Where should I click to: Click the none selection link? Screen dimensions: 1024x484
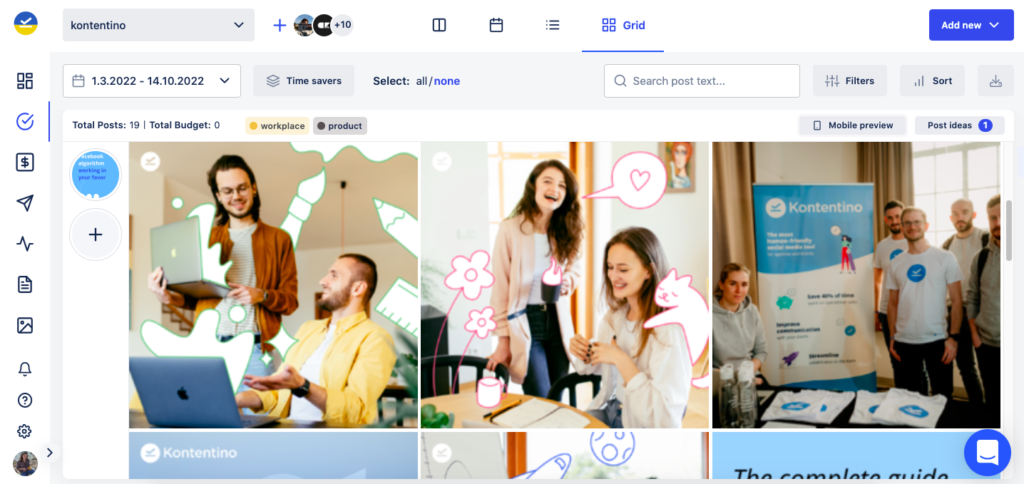click(x=447, y=81)
